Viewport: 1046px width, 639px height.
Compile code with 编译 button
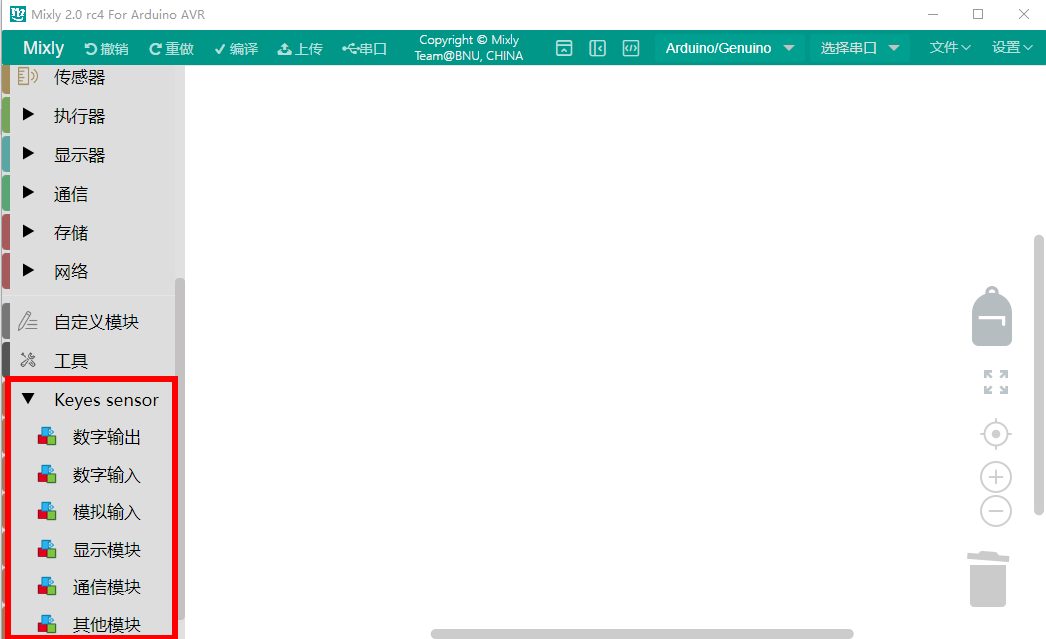[x=236, y=49]
